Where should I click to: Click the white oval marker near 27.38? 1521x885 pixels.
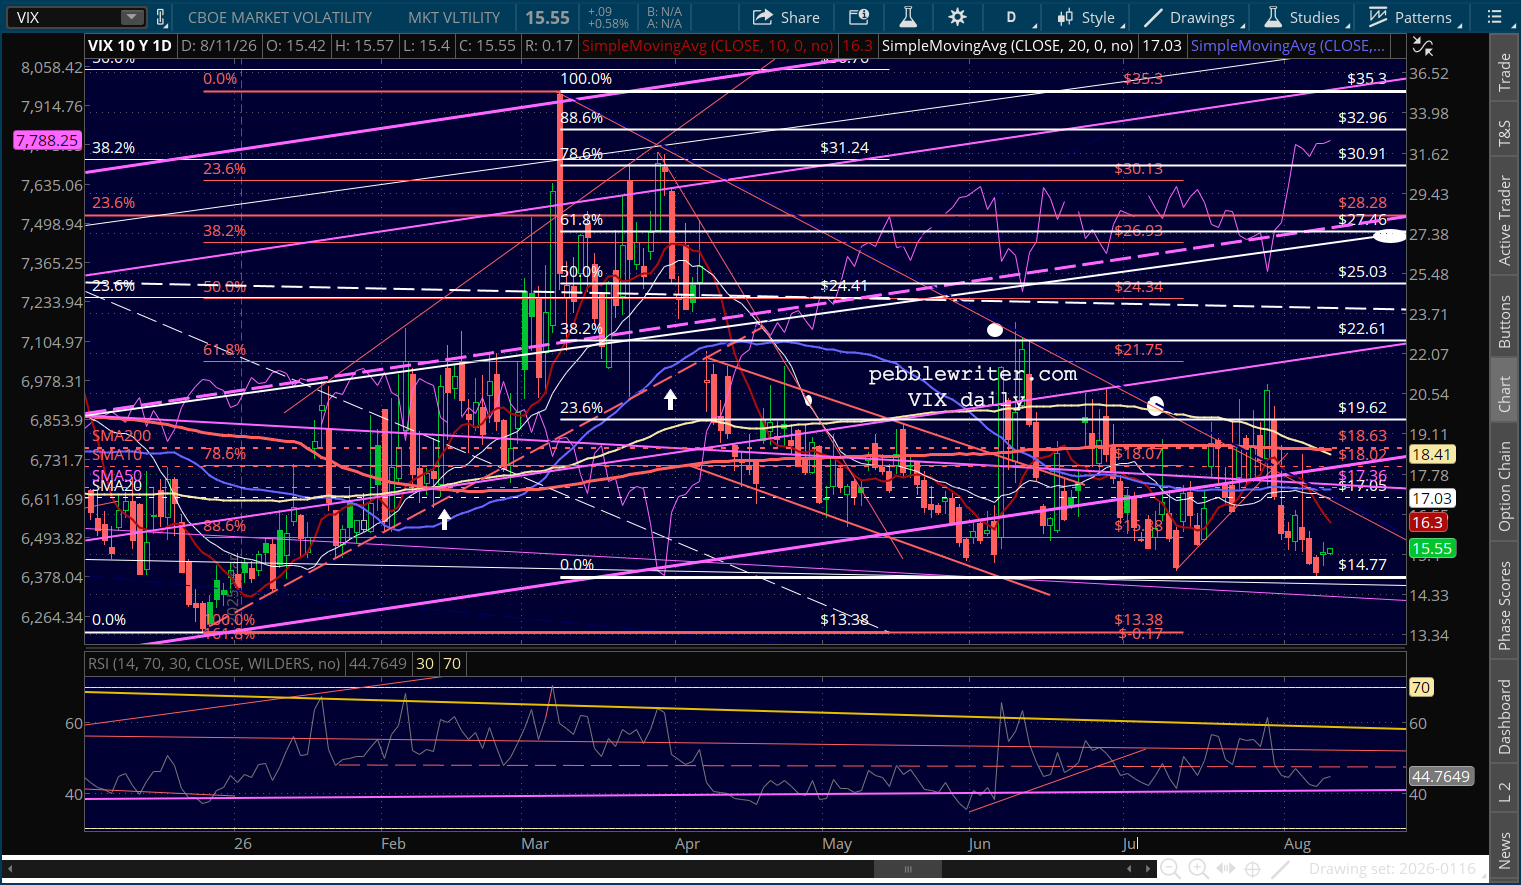click(1389, 236)
